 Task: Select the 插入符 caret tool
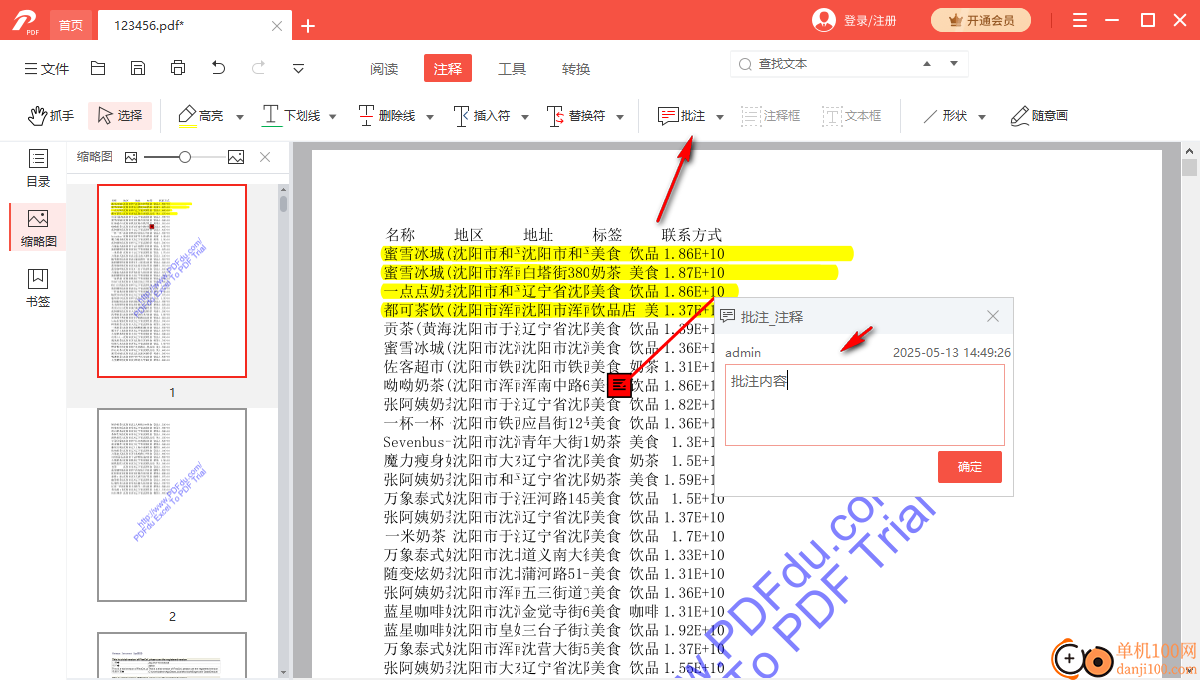pyautogui.click(x=481, y=116)
